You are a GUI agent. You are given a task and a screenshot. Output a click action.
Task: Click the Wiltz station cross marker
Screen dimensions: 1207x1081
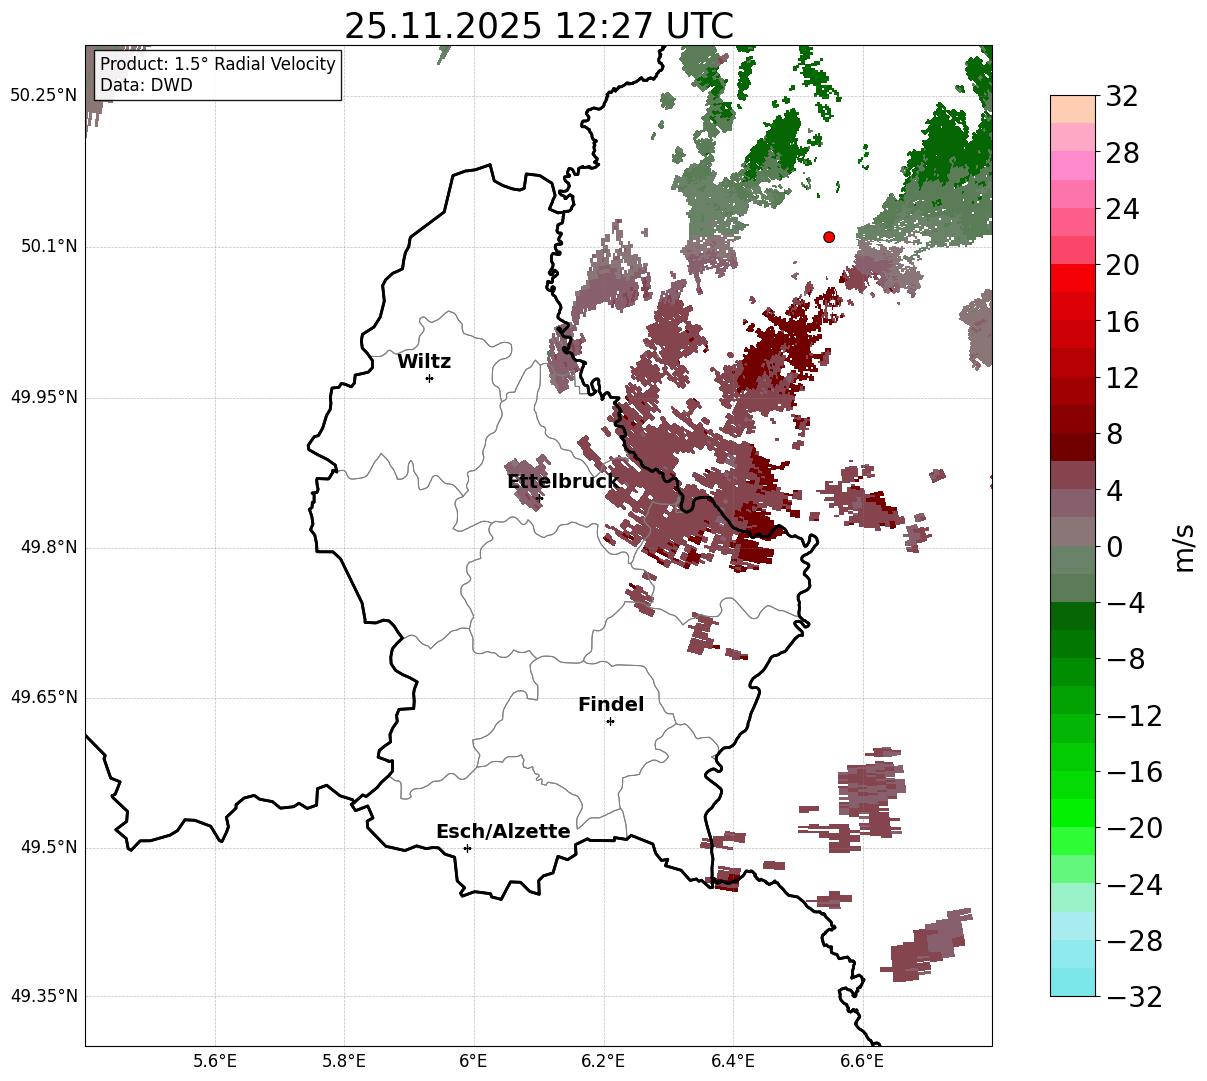429,378
